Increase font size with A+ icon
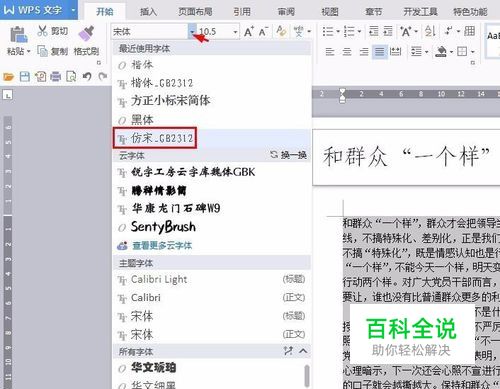Screen dimensions: 500x389 pos(249,32)
